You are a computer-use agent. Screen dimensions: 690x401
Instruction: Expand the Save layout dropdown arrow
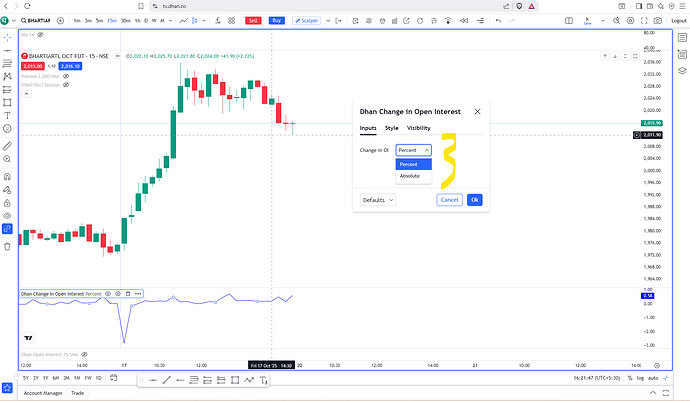pyautogui.click(x=602, y=21)
